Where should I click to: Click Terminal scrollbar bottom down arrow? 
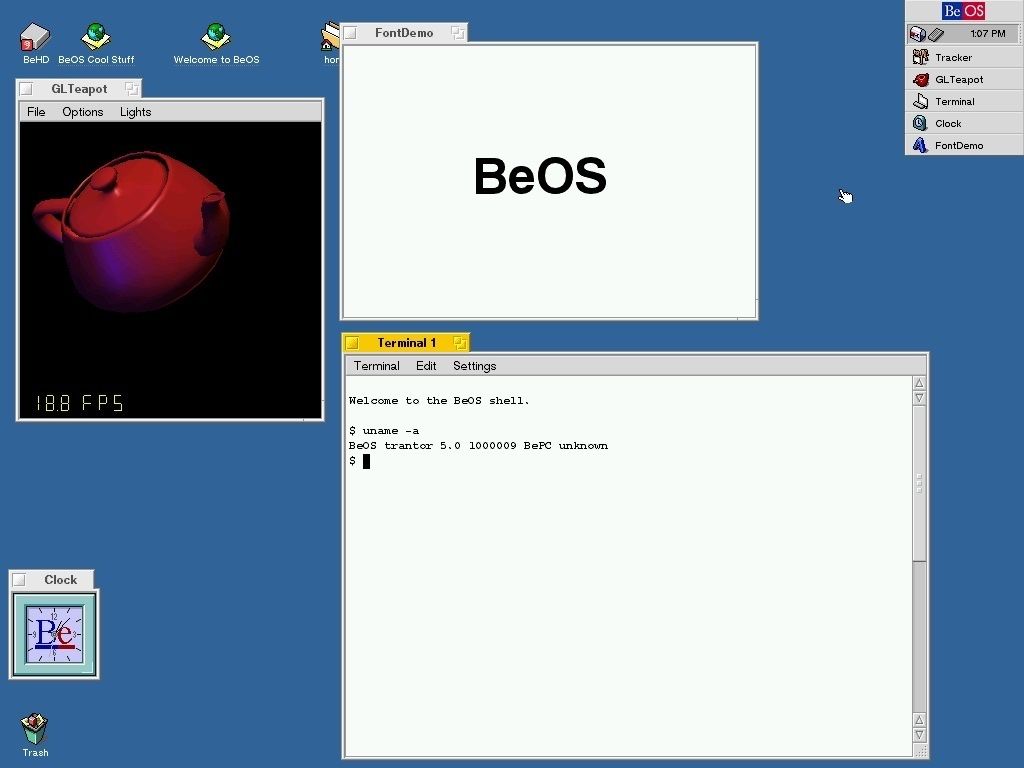919,735
